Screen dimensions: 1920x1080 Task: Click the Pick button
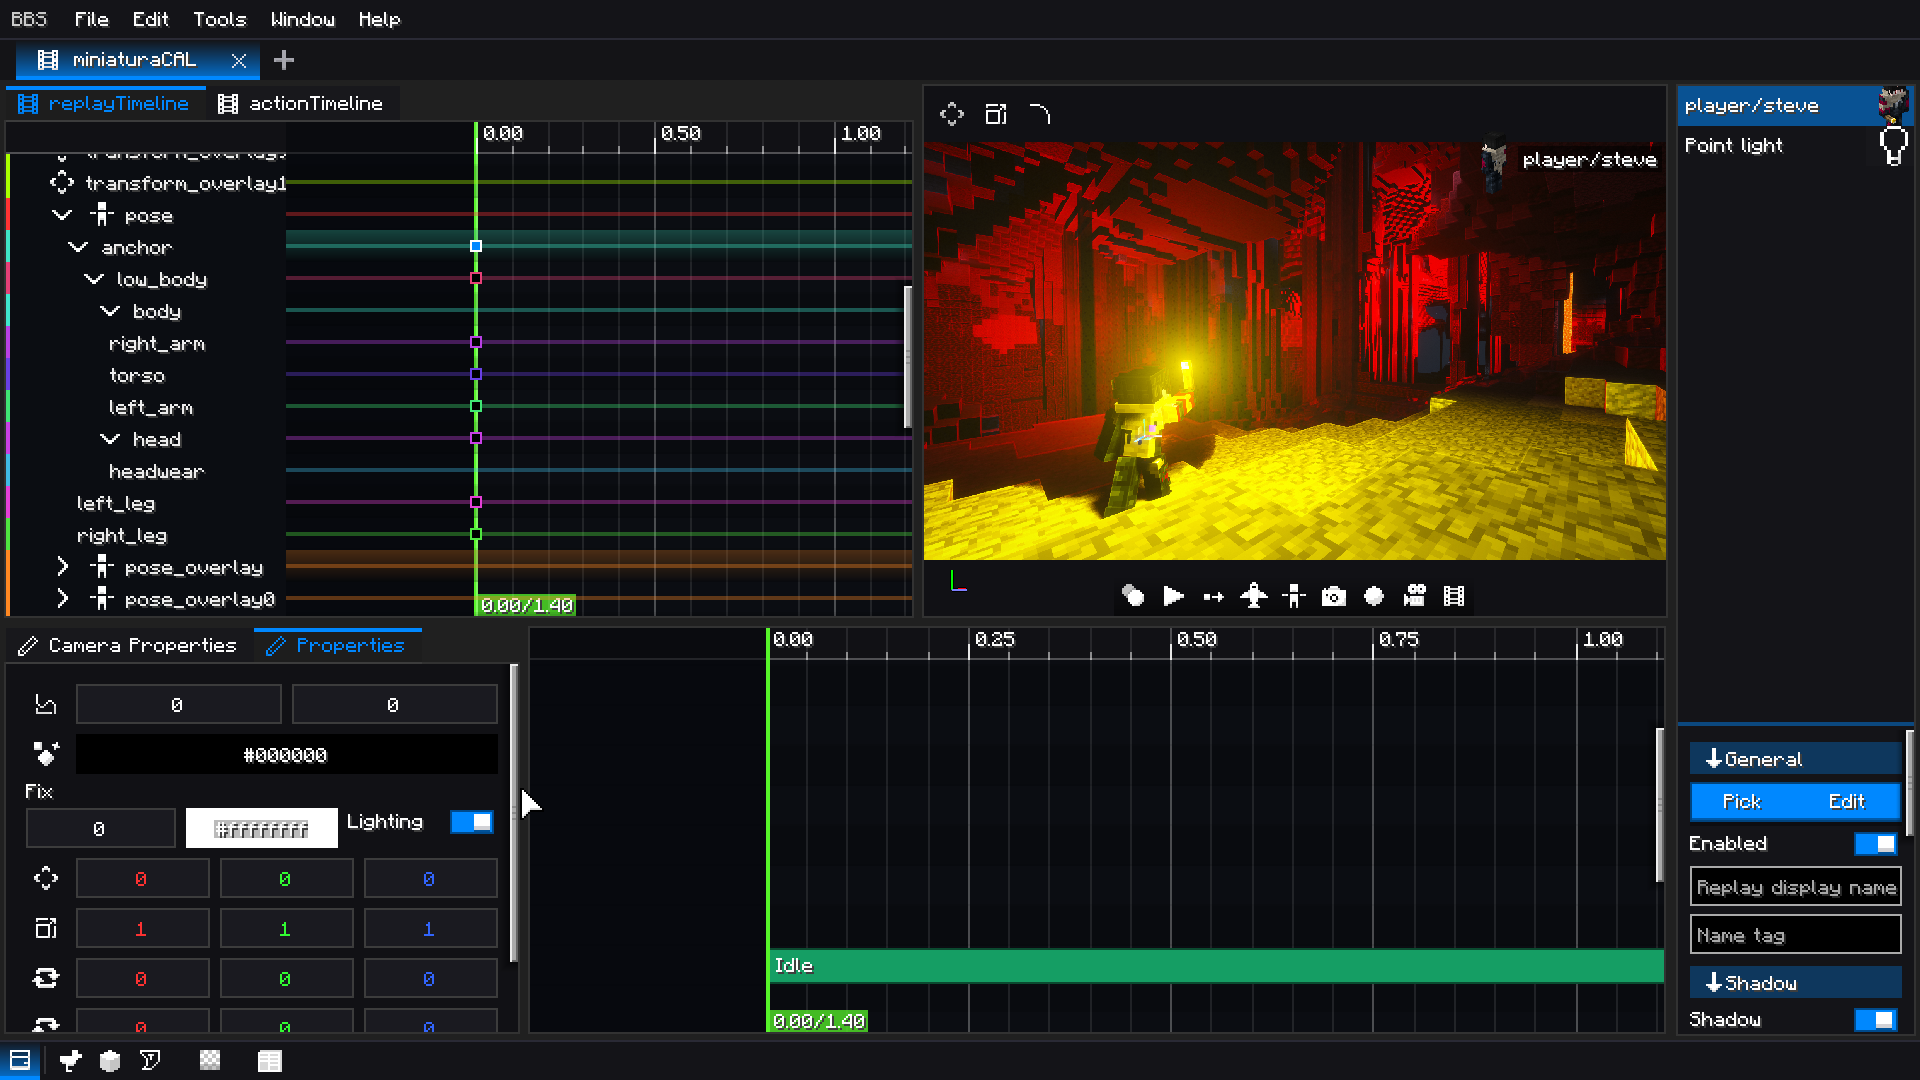coord(1741,802)
